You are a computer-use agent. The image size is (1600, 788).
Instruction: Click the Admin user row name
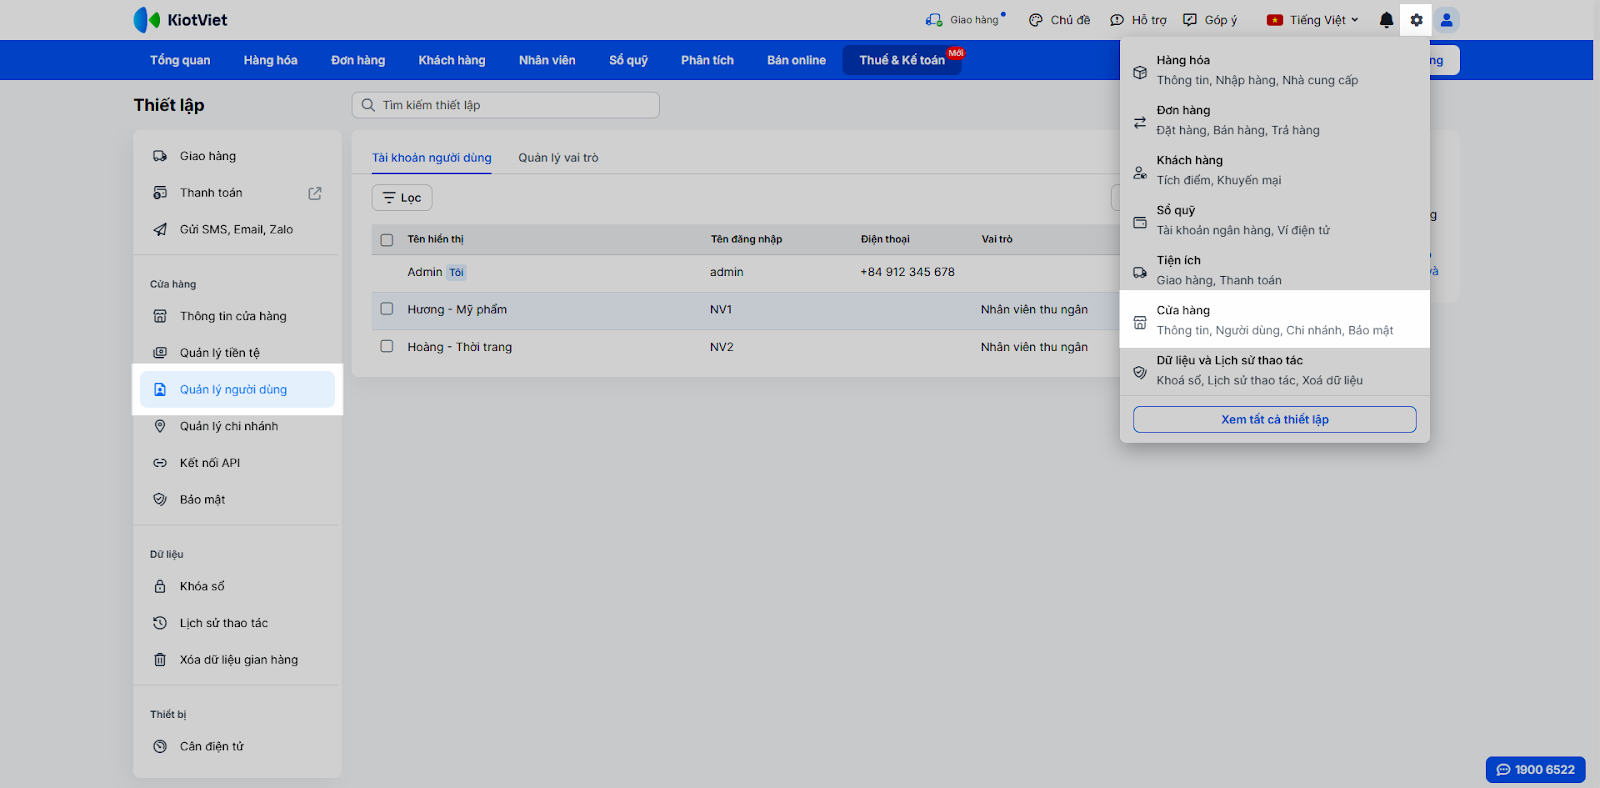pos(425,272)
